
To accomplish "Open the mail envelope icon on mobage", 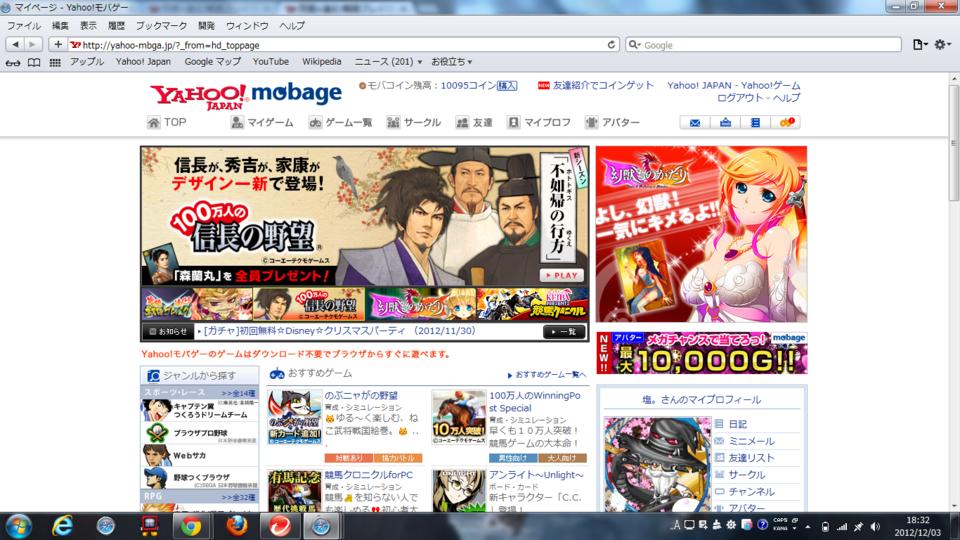I will coord(695,122).
